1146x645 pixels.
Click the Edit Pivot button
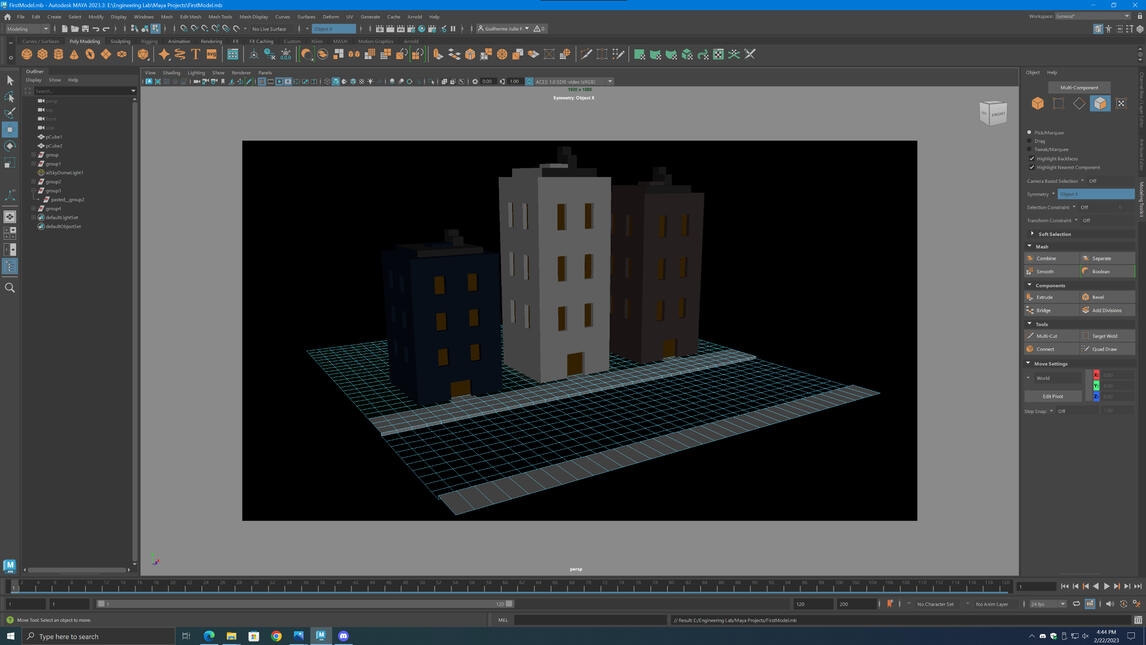[x=1053, y=396]
